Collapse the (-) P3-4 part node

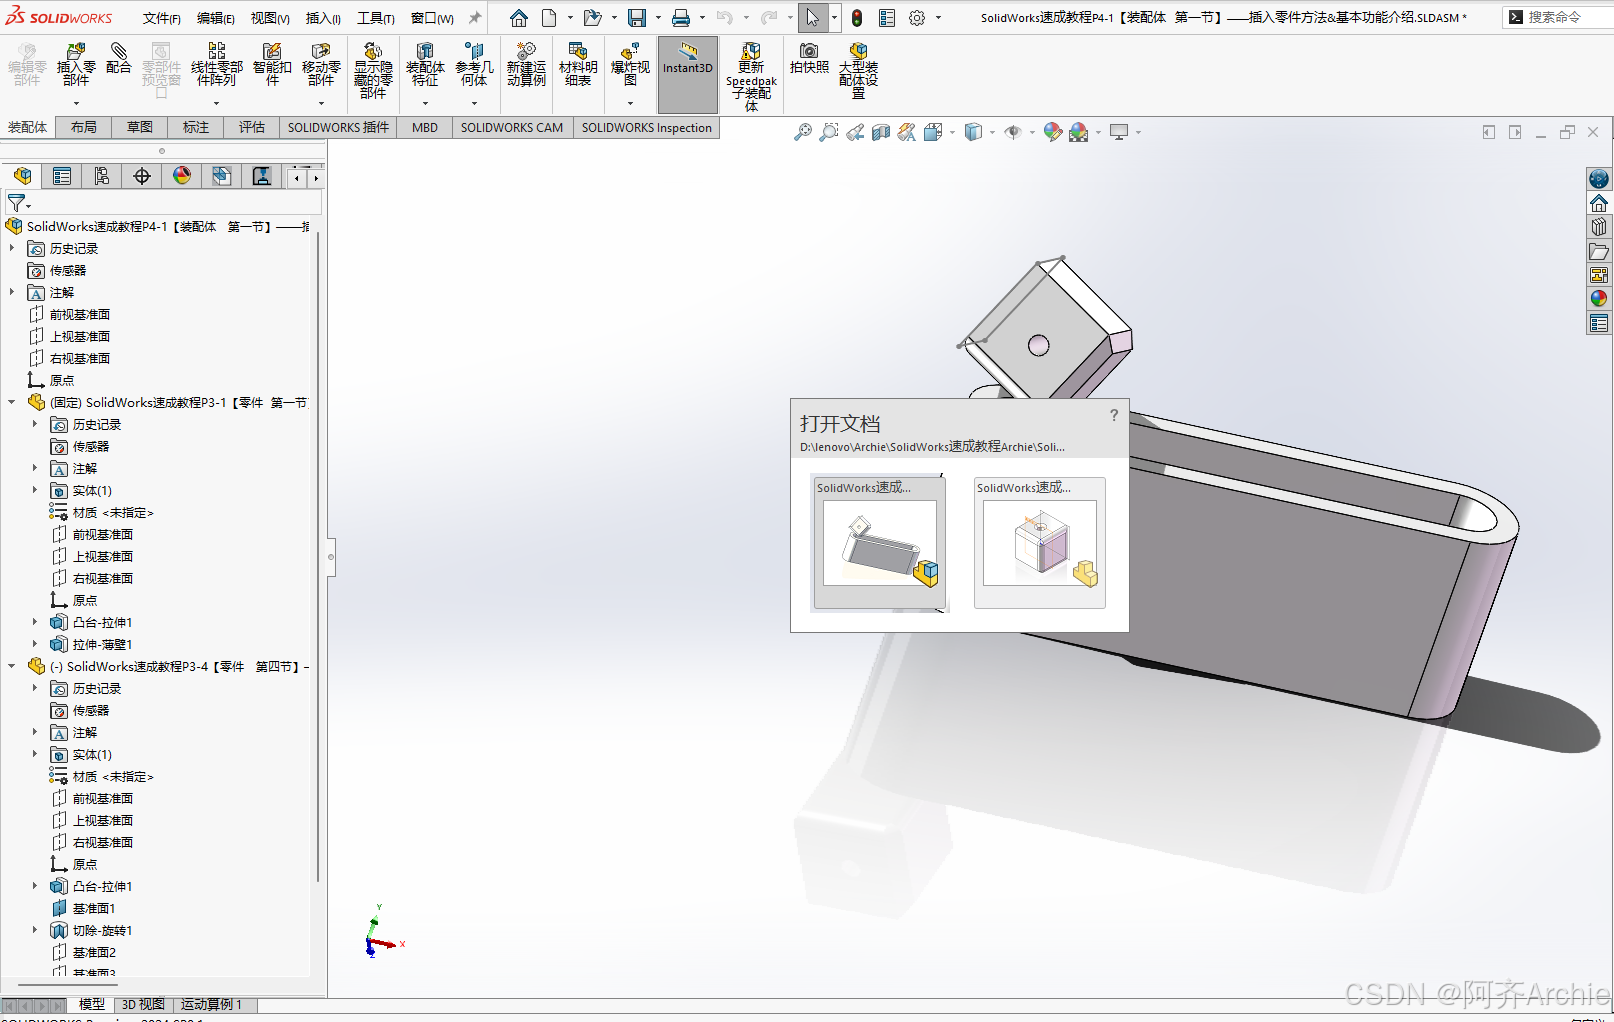tap(12, 666)
